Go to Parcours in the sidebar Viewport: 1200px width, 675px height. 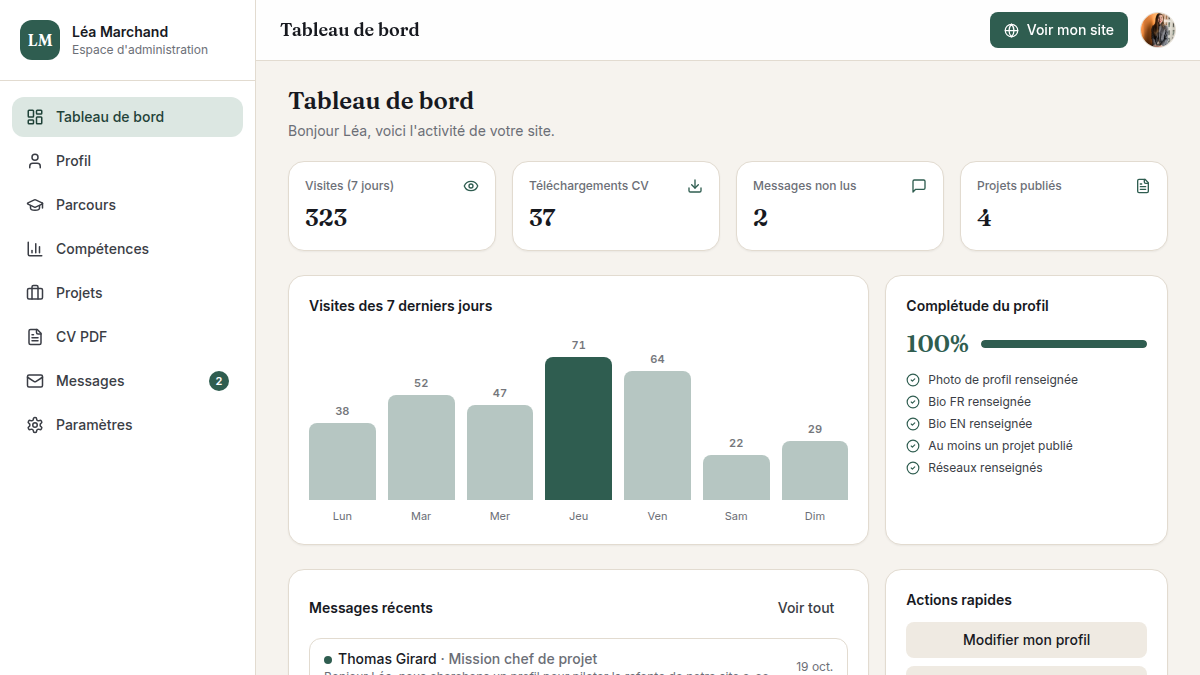[127, 205]
